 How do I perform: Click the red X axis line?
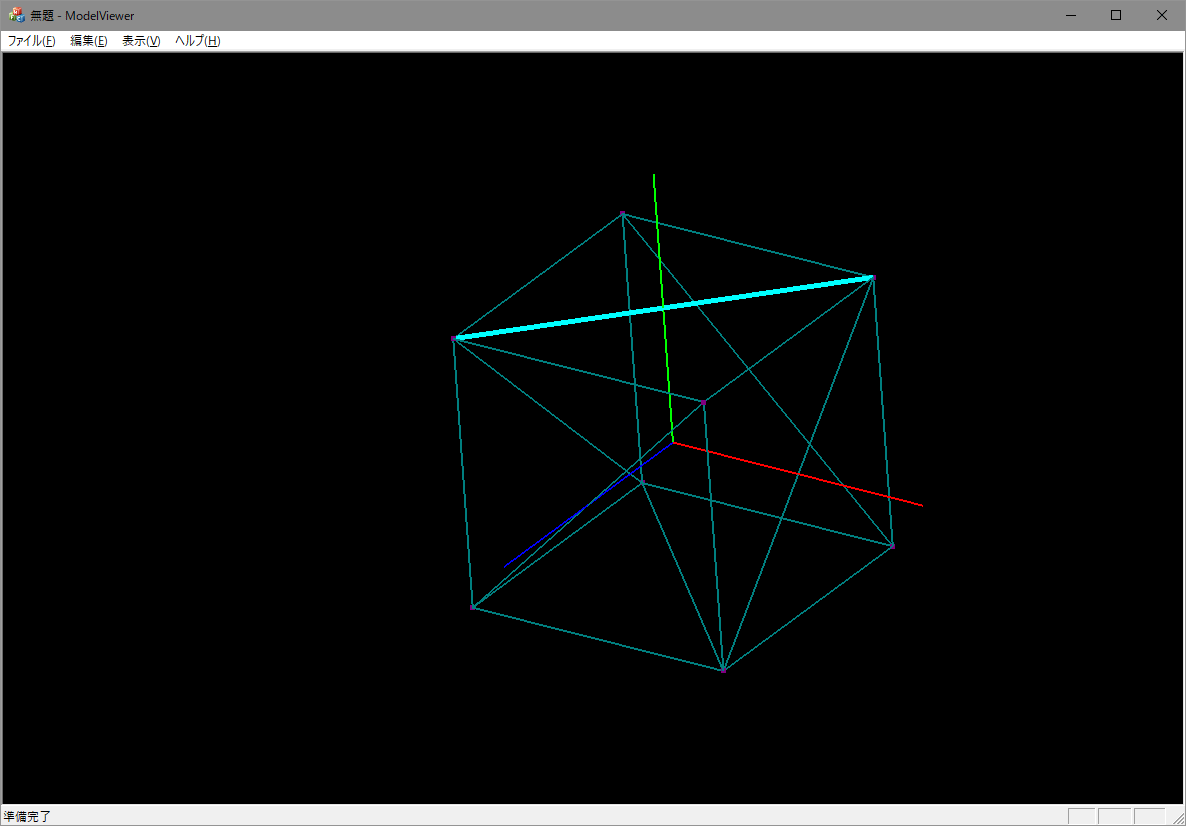(x=798, y=474)
